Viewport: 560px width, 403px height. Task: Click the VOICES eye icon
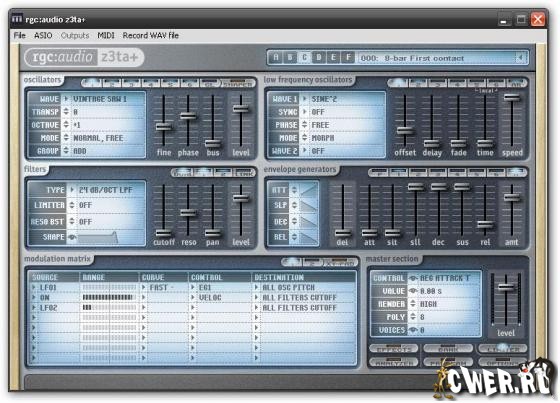tap(413, 330)
